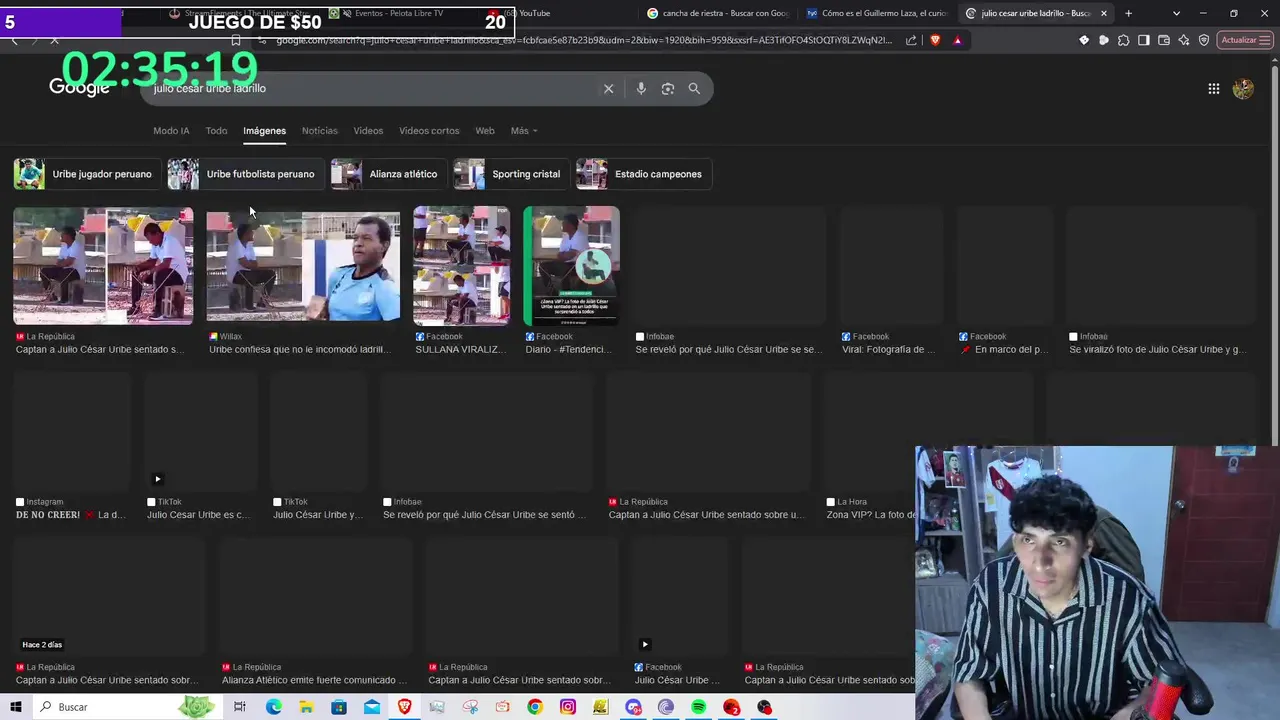Stop page loading with the X button

(x=54, y=40)
